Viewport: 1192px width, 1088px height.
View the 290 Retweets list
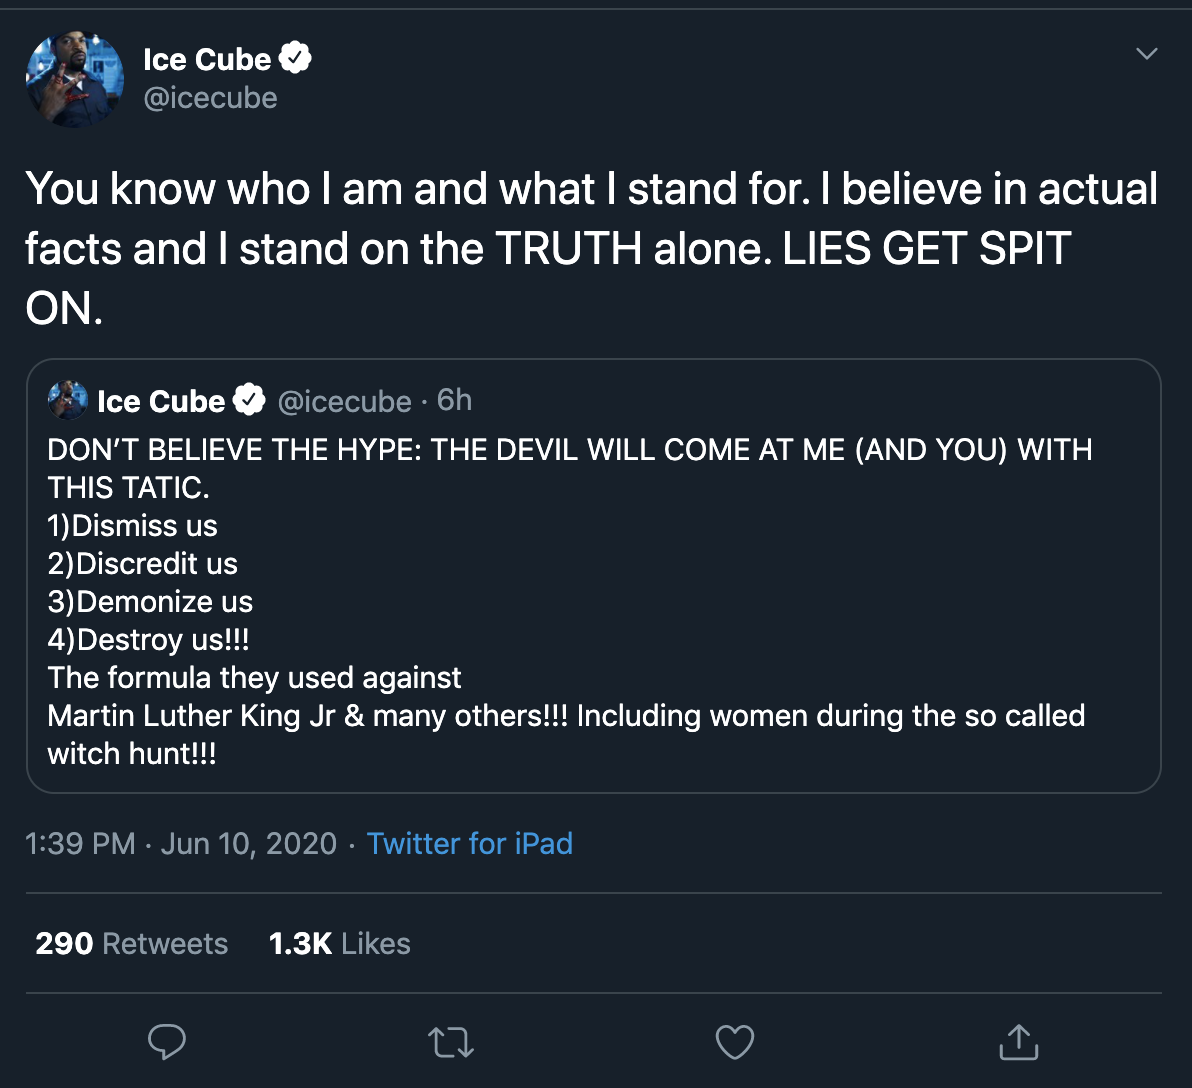point(131,943)
